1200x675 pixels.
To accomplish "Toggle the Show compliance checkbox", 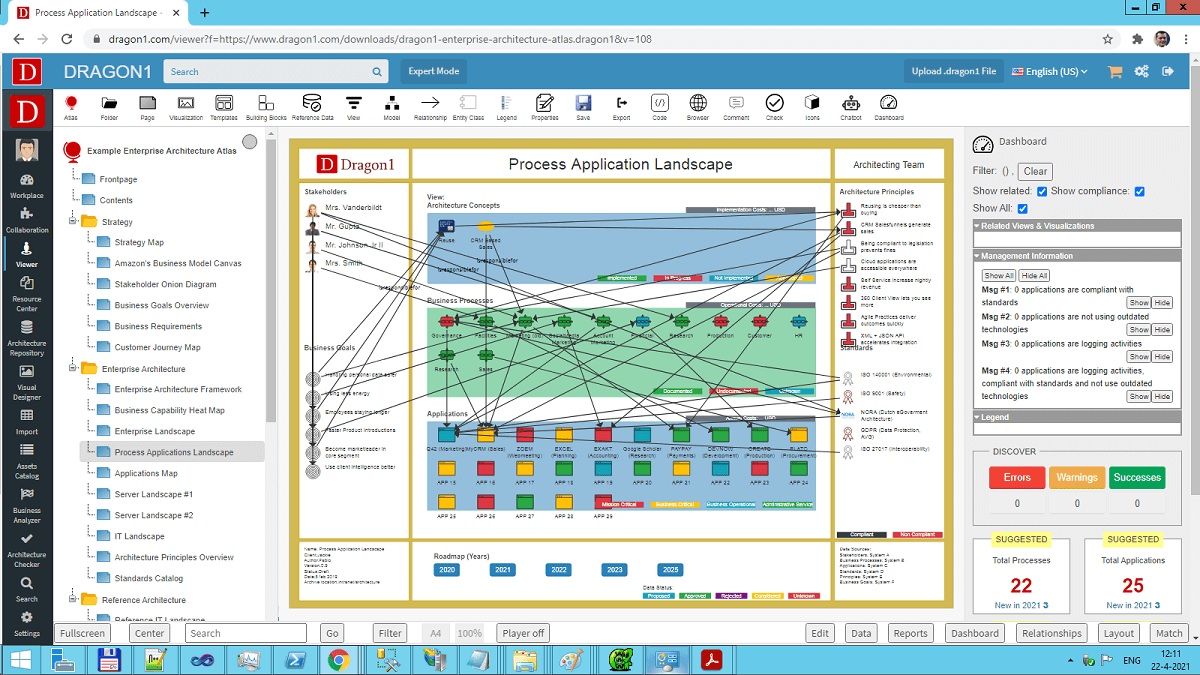I will (x=1139, y=191).
